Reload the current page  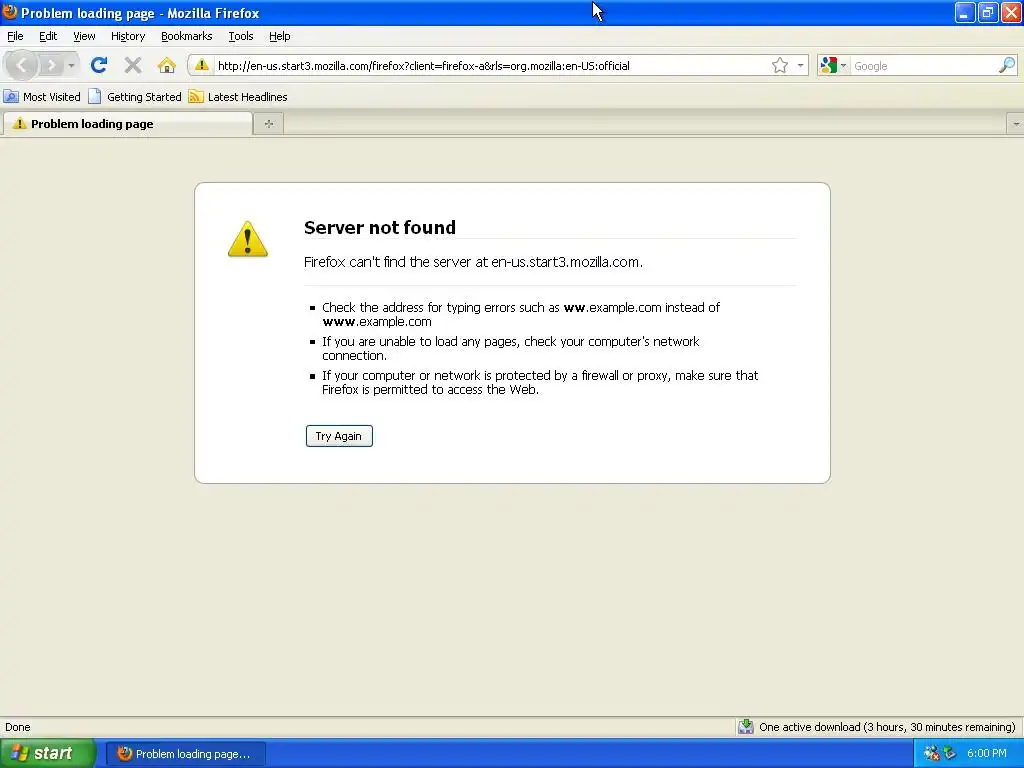[x=99, y=65]
